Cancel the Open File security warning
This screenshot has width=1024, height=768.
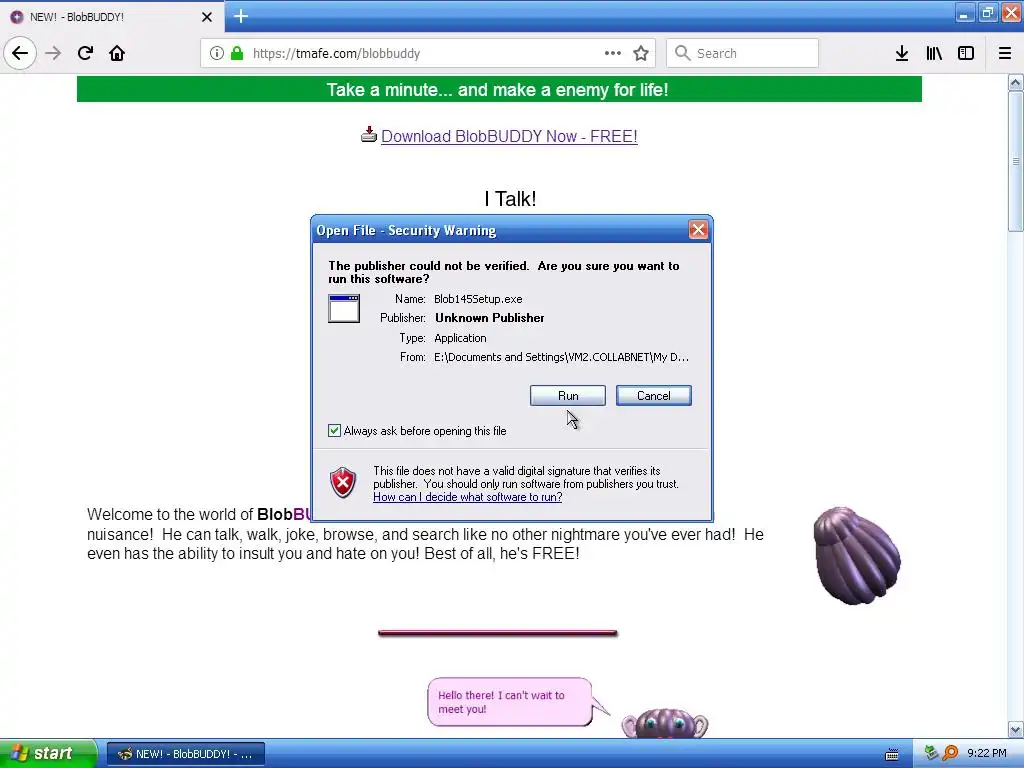[x=653, y=395]
